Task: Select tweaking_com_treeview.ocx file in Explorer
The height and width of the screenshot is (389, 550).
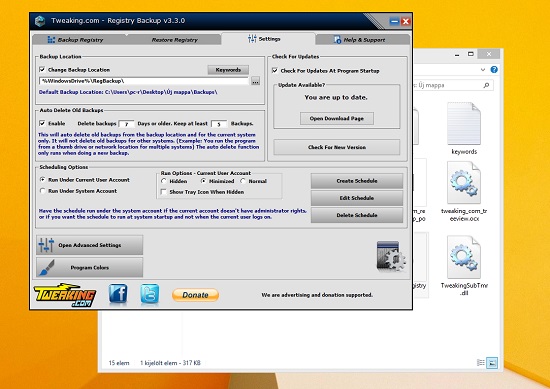Action: tap(464, 192)
